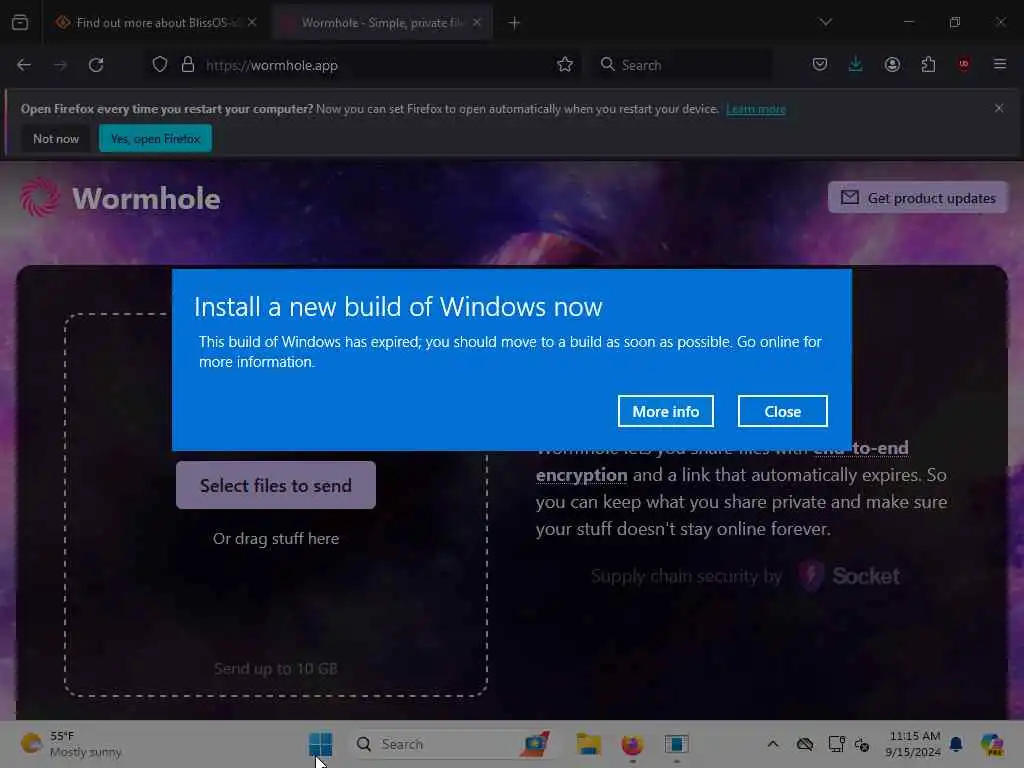Open the network status tray icon
Image resolution: width=1024 pixels, height=768 pixels.
[836, 744]
